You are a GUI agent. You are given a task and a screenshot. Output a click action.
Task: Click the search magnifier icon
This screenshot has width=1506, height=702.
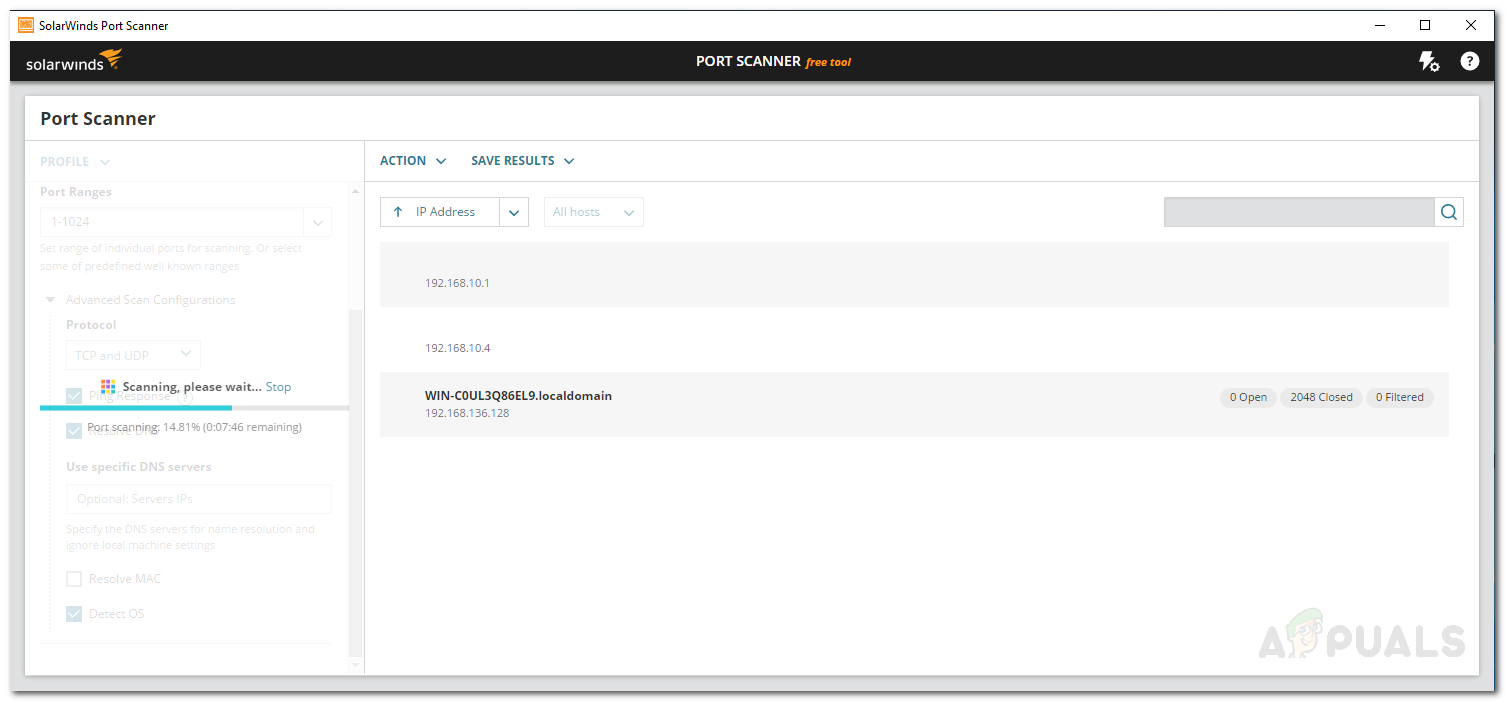pos(1449,212)
